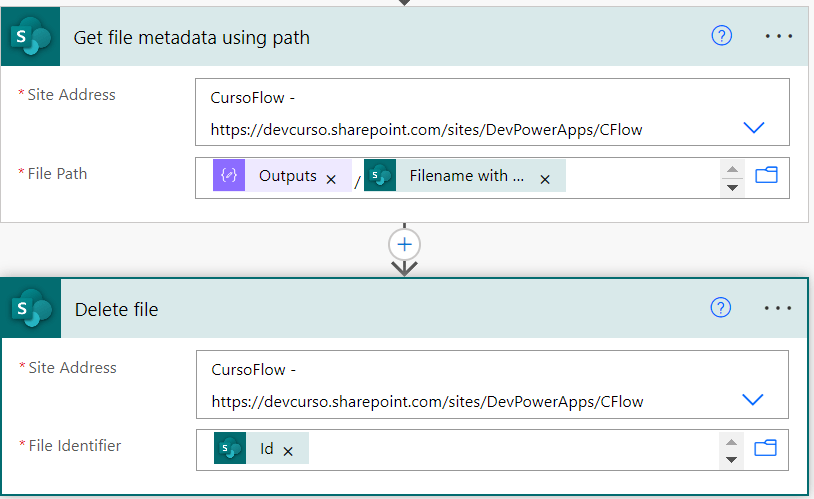Click purple expression icon on Outputs token

[x=229, y=176]
